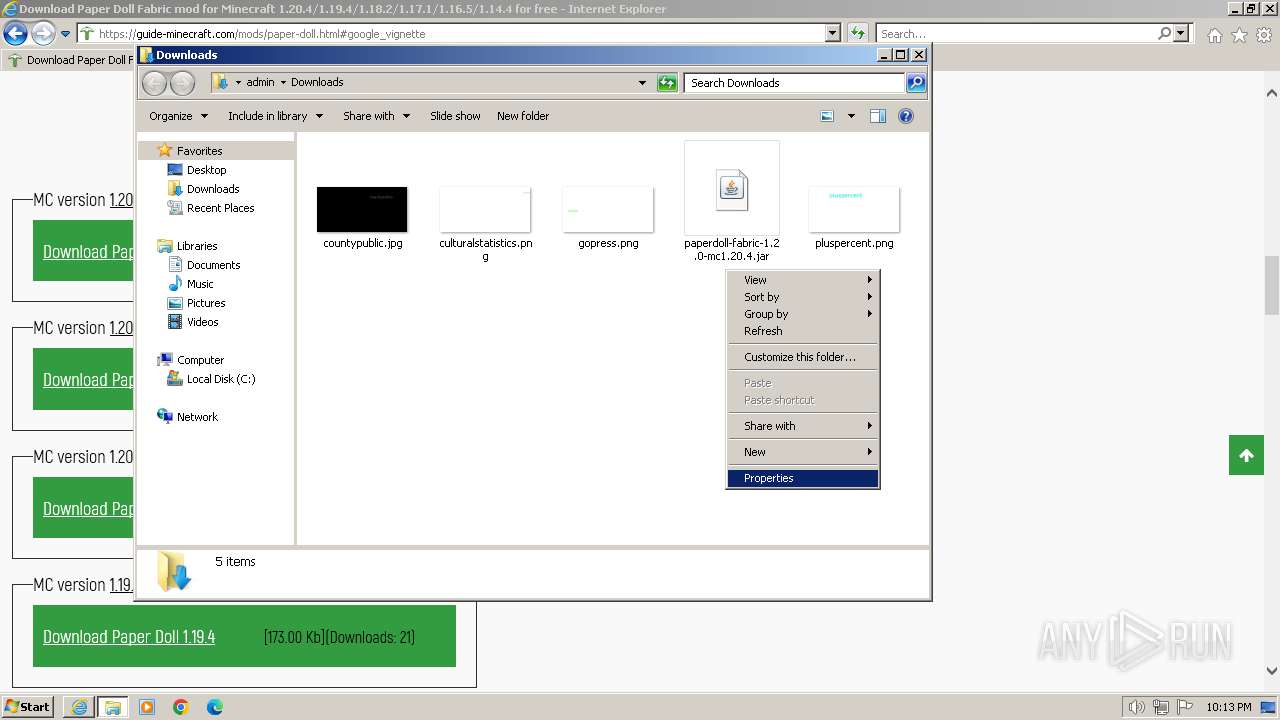Open the Downloads address bar history dropdown
This screenshot has width=1280, height=720.
[642, 83]
